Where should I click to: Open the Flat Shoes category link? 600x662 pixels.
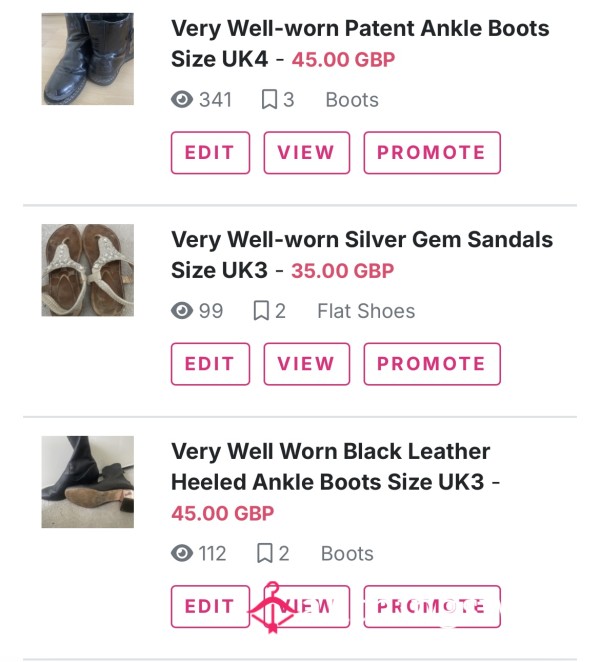coord(366,311)
